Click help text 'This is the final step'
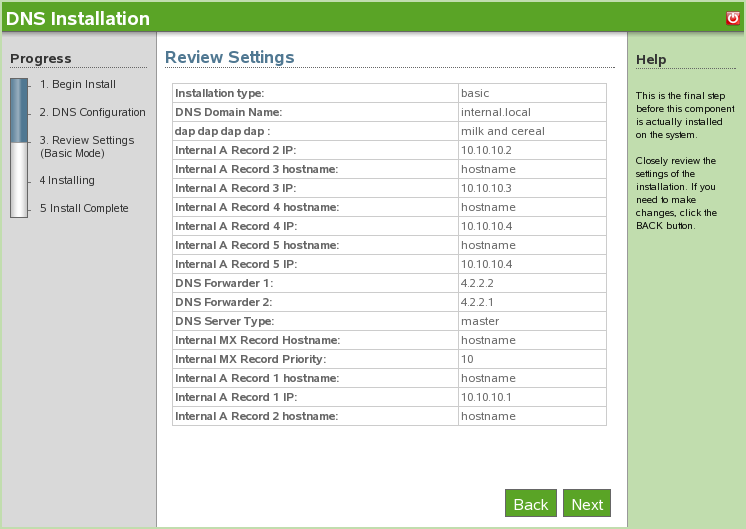746x529 pixels. (x=680, y=96)
